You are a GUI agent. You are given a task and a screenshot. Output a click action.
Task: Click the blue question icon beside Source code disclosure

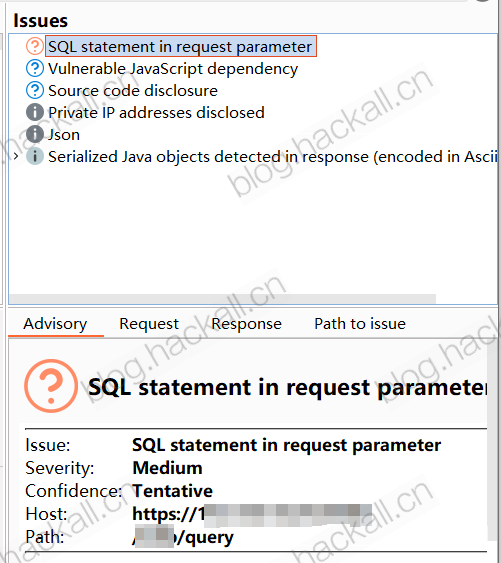tap(35, 90)
